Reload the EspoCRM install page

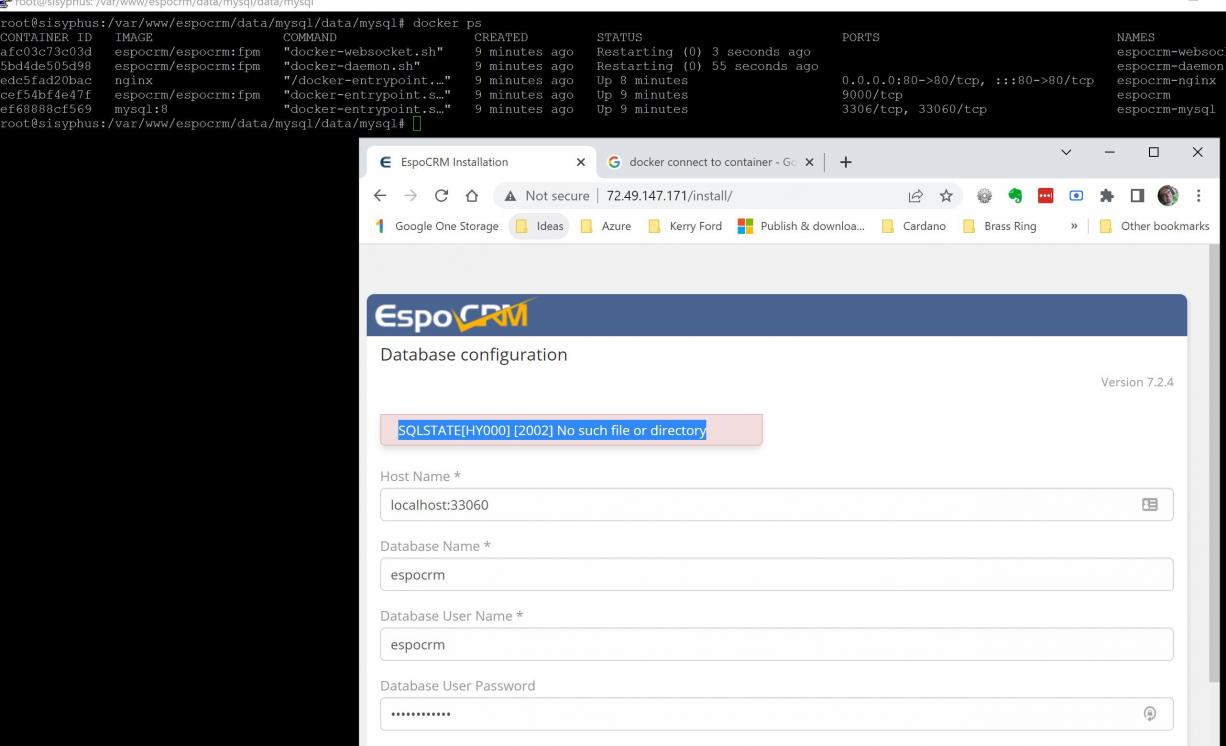pyautogui.click(x=441, y=196)
